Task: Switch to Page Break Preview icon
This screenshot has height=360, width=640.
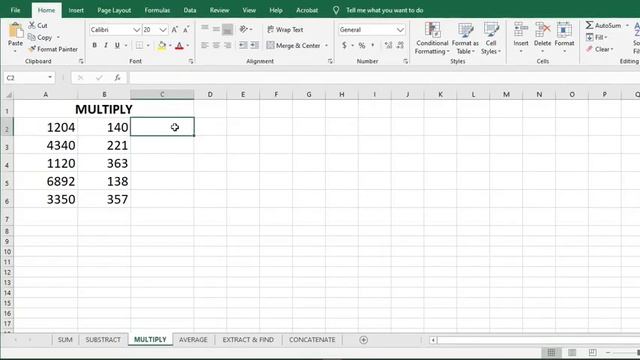Action: point(592,352)
